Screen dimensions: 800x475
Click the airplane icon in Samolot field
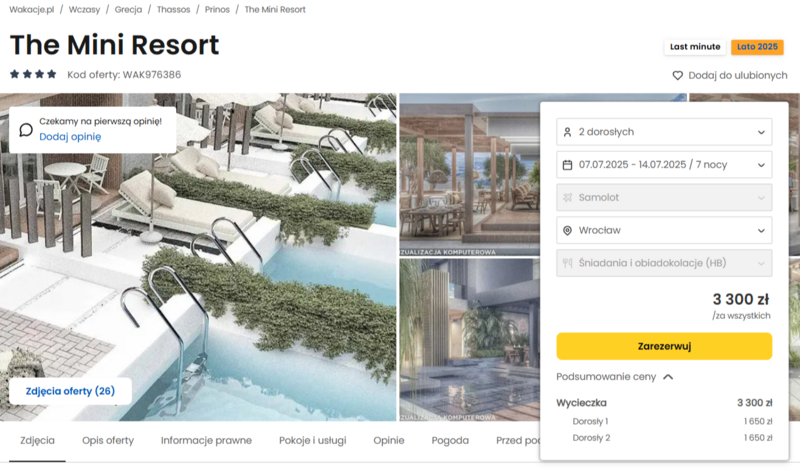click(567, 197)
